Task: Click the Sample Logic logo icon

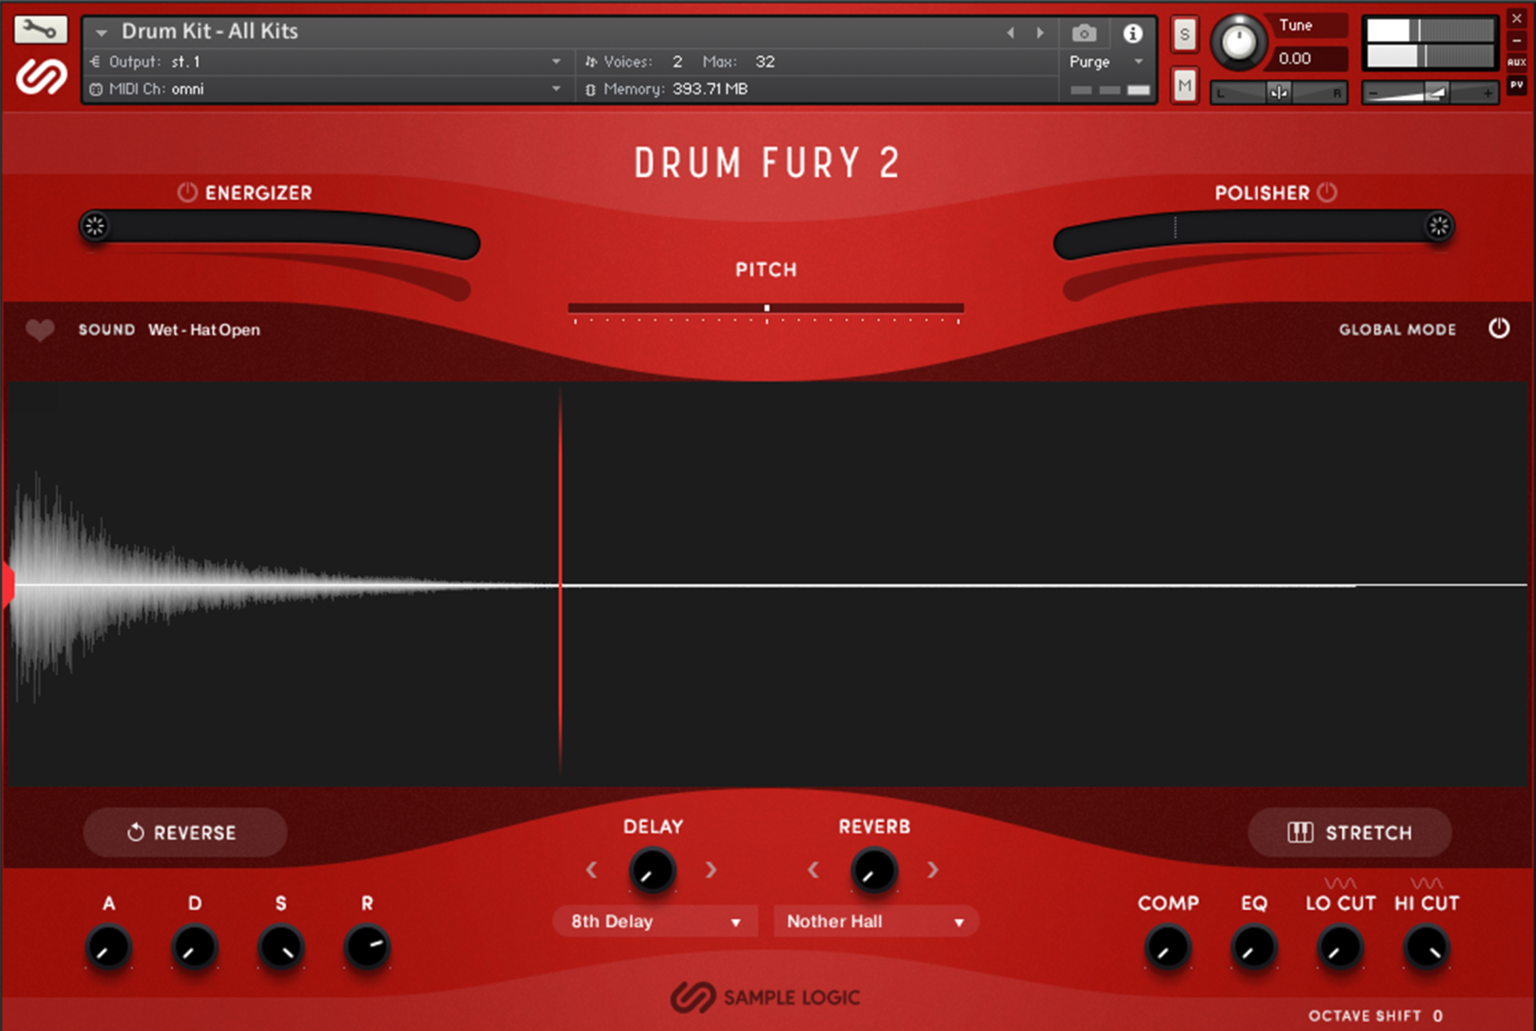Action: pyautogui.click(x=40, y=75)
